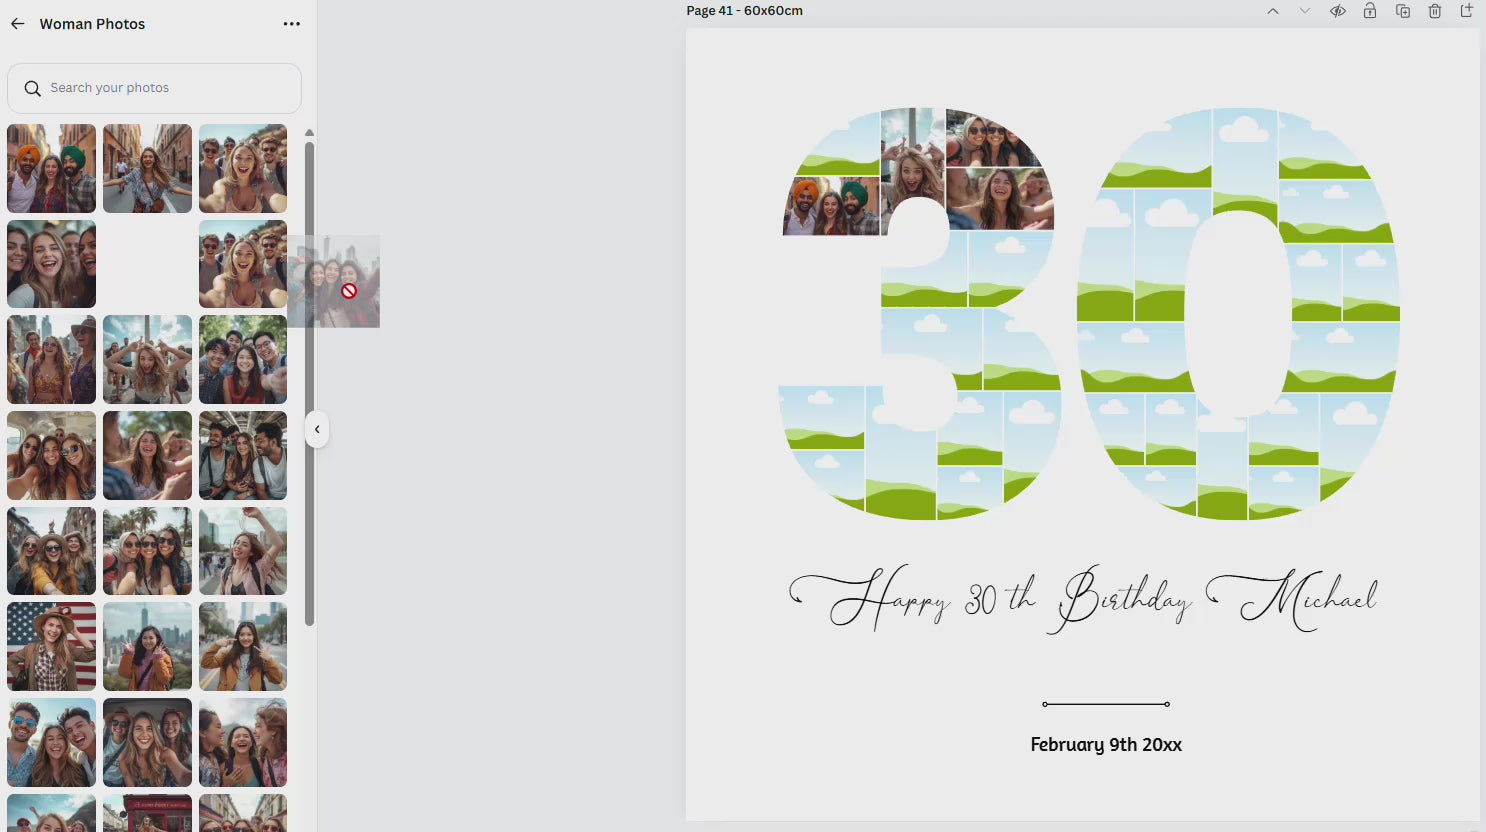Delete page with the trash icon

(1435, 11)
